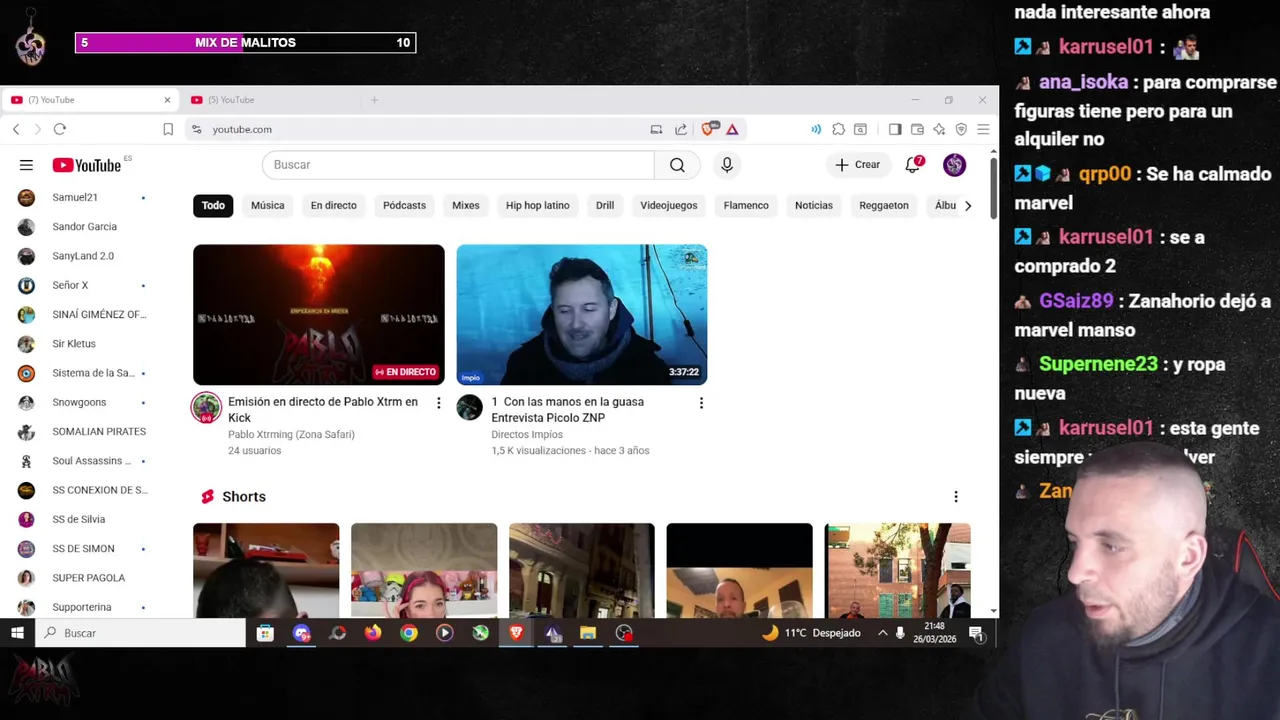Select the Todo filter chip
The width and height of the screenshot is (1280, 720).
point(213,205)
